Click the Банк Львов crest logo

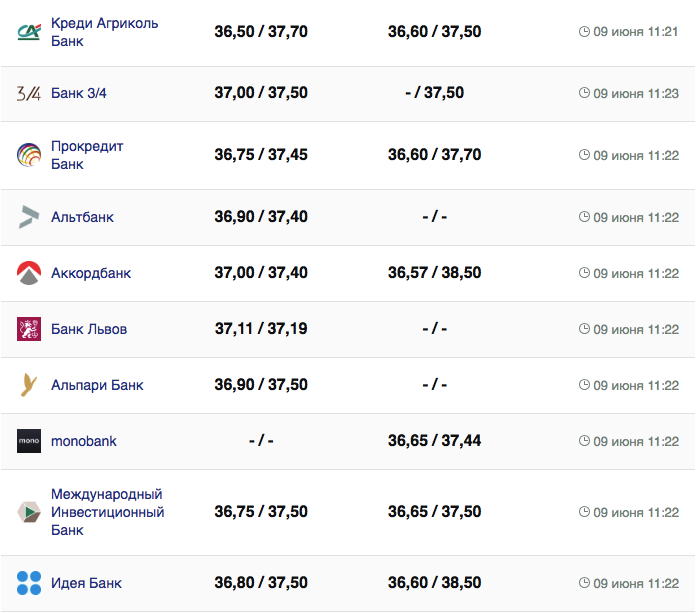pos(29,329)
